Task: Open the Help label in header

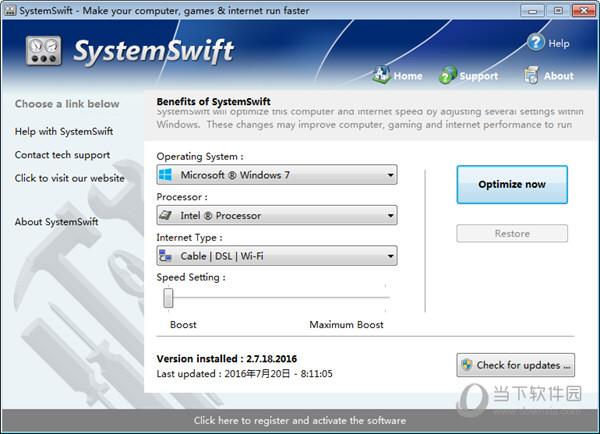Action: [559, 43]
